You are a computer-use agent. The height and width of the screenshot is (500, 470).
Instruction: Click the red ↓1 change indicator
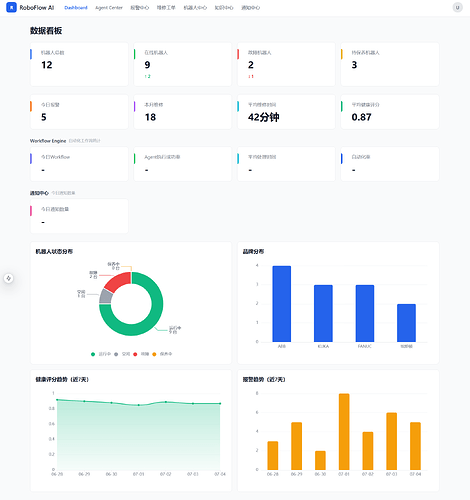pos(251,76)
